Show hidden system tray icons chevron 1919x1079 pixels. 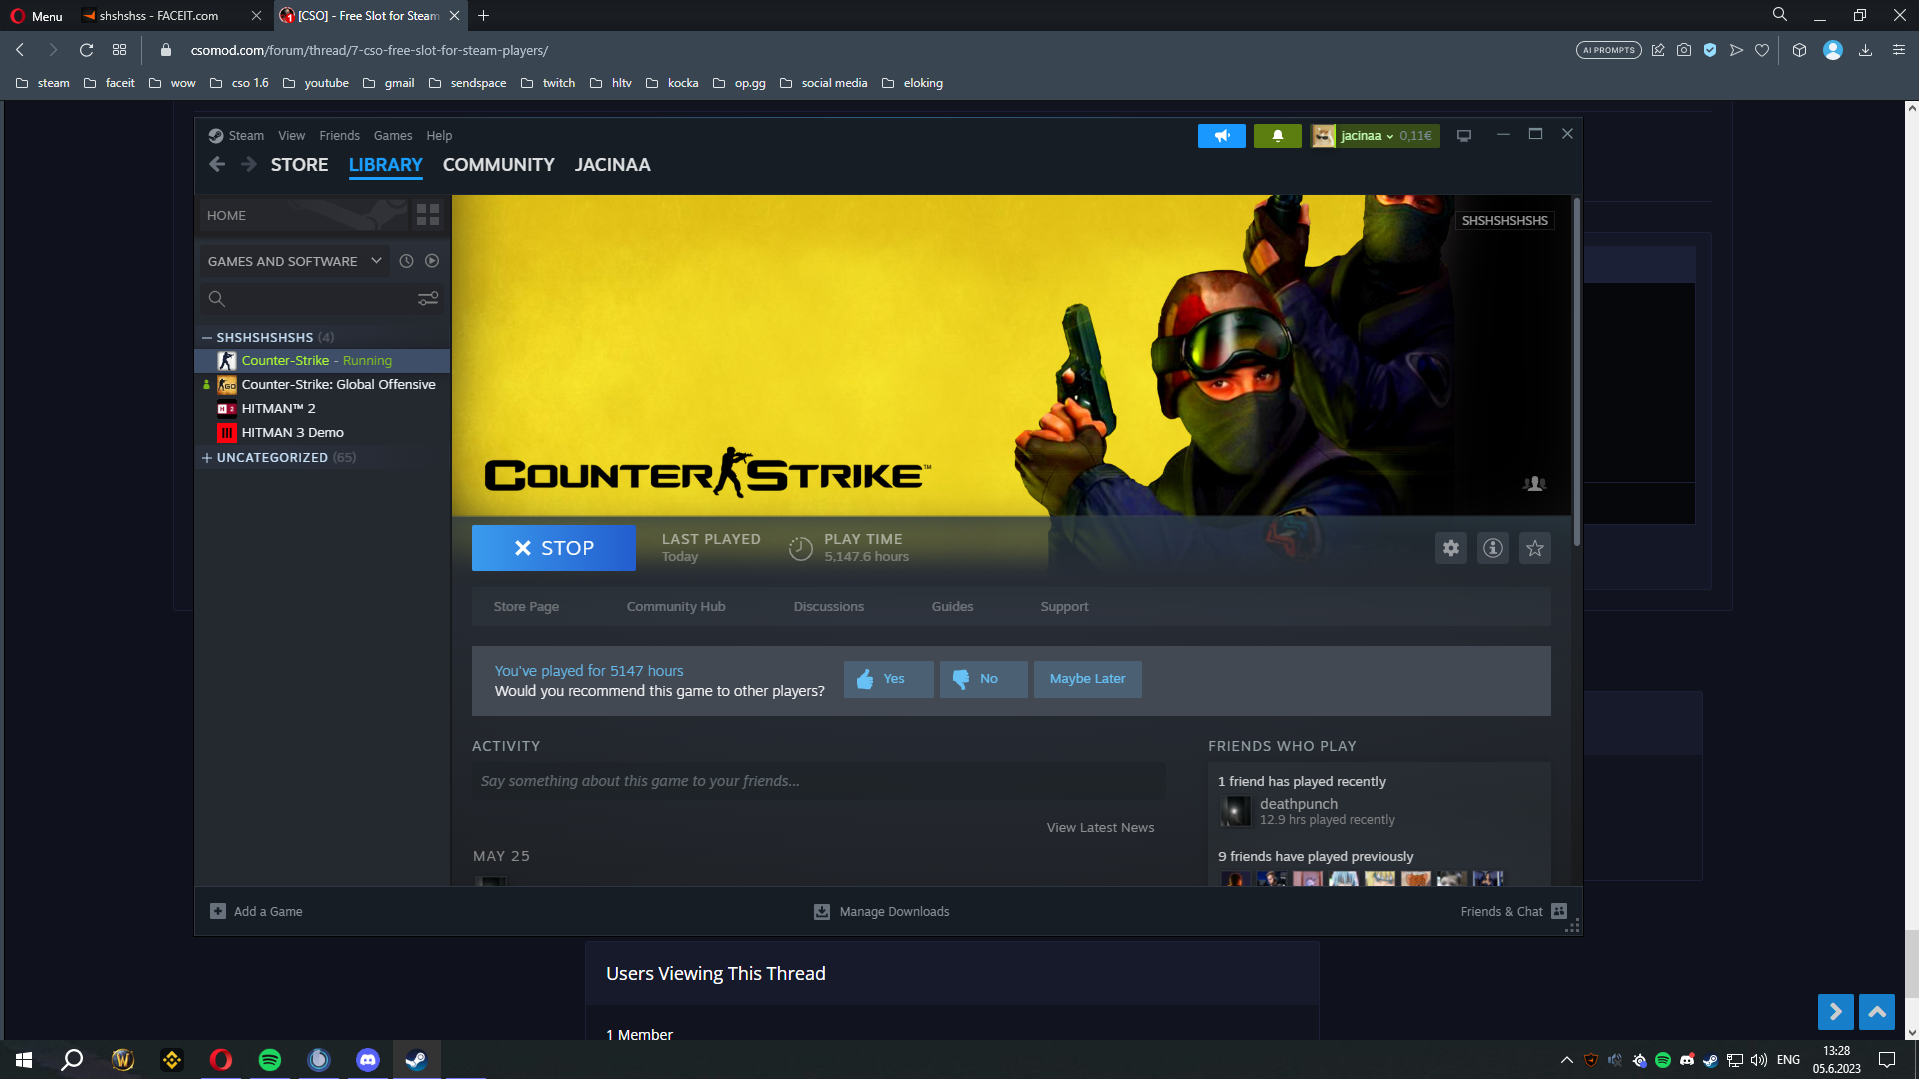coord(1566,1060)
